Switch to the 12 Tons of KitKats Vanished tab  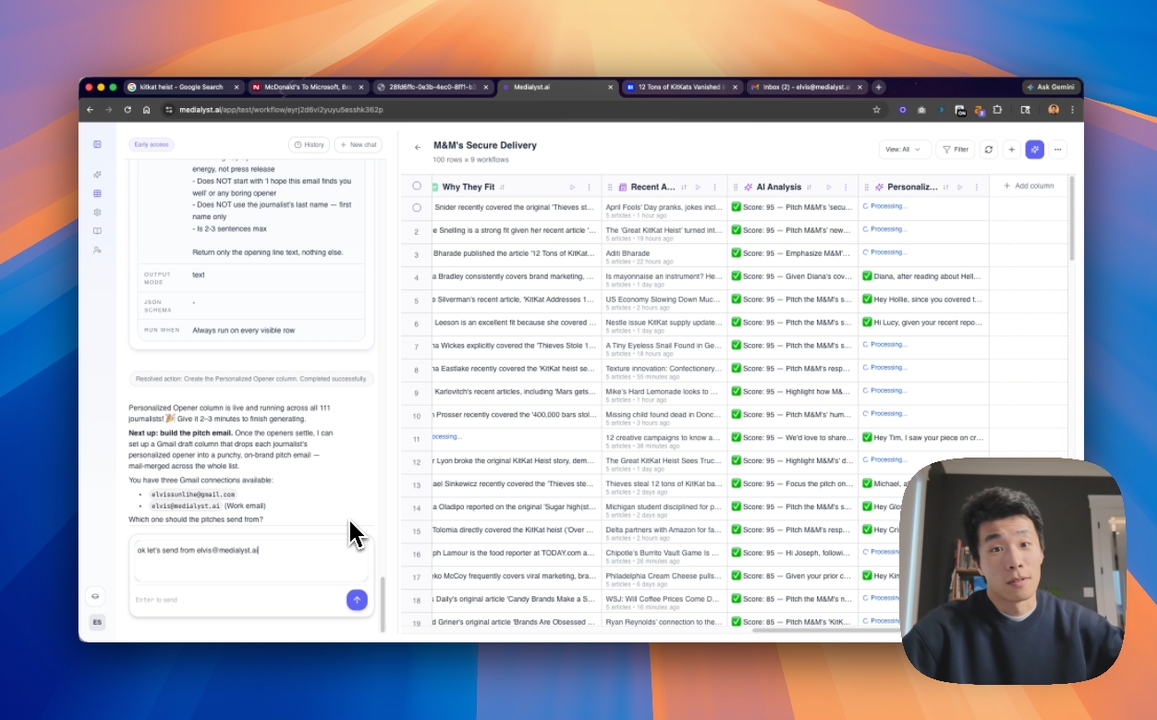(x=681, y=87)
